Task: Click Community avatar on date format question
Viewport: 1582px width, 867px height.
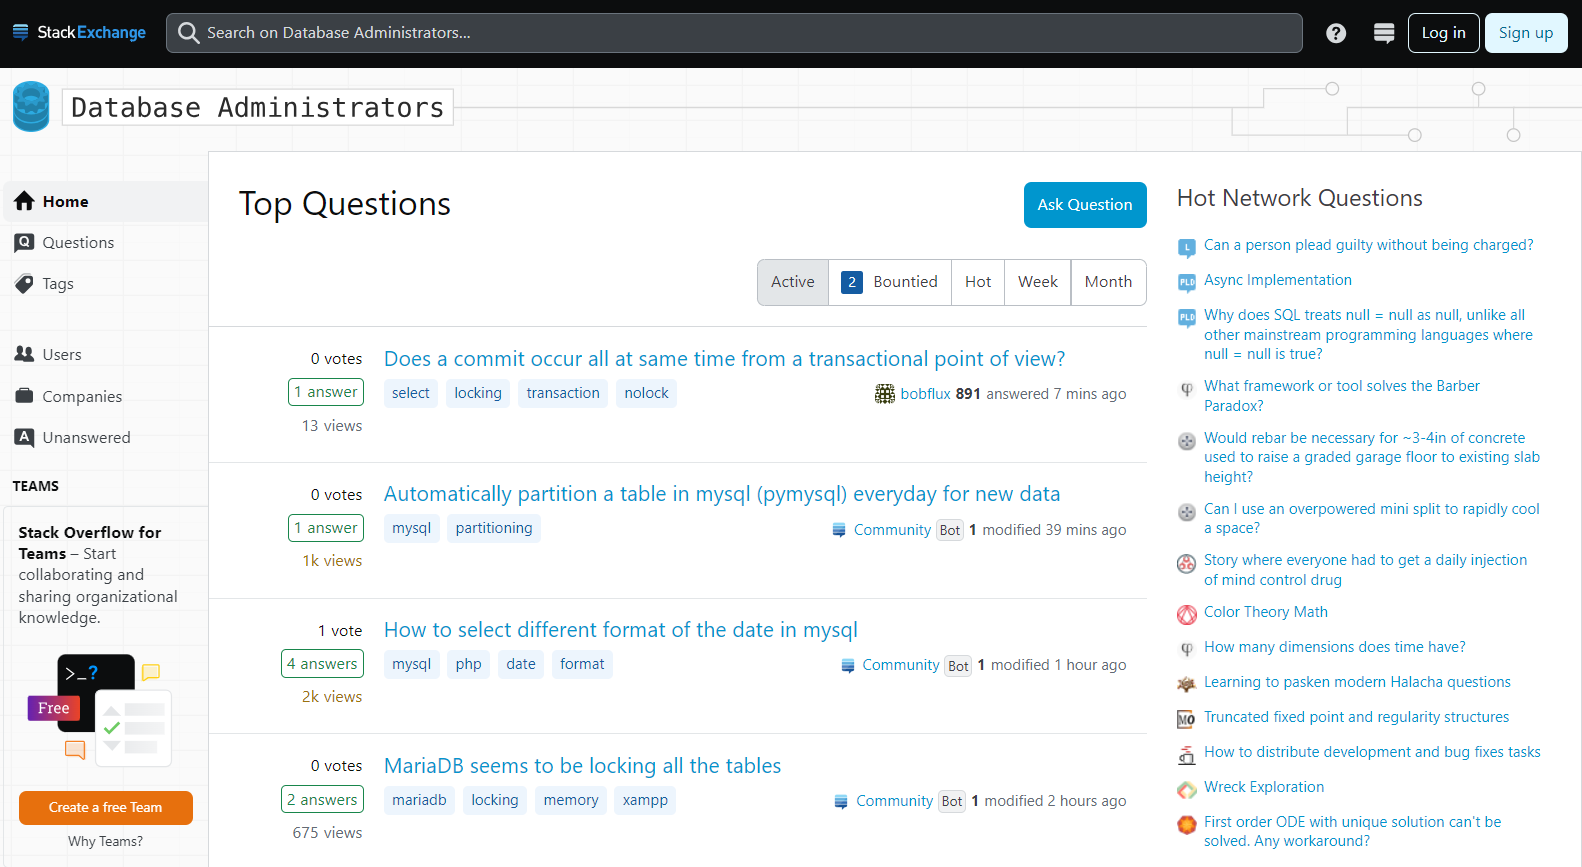Action: click(848, 665)
